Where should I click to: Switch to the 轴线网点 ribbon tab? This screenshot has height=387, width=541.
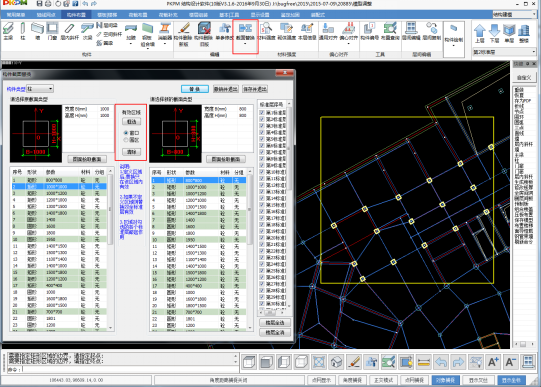click(x=46, y=14)
